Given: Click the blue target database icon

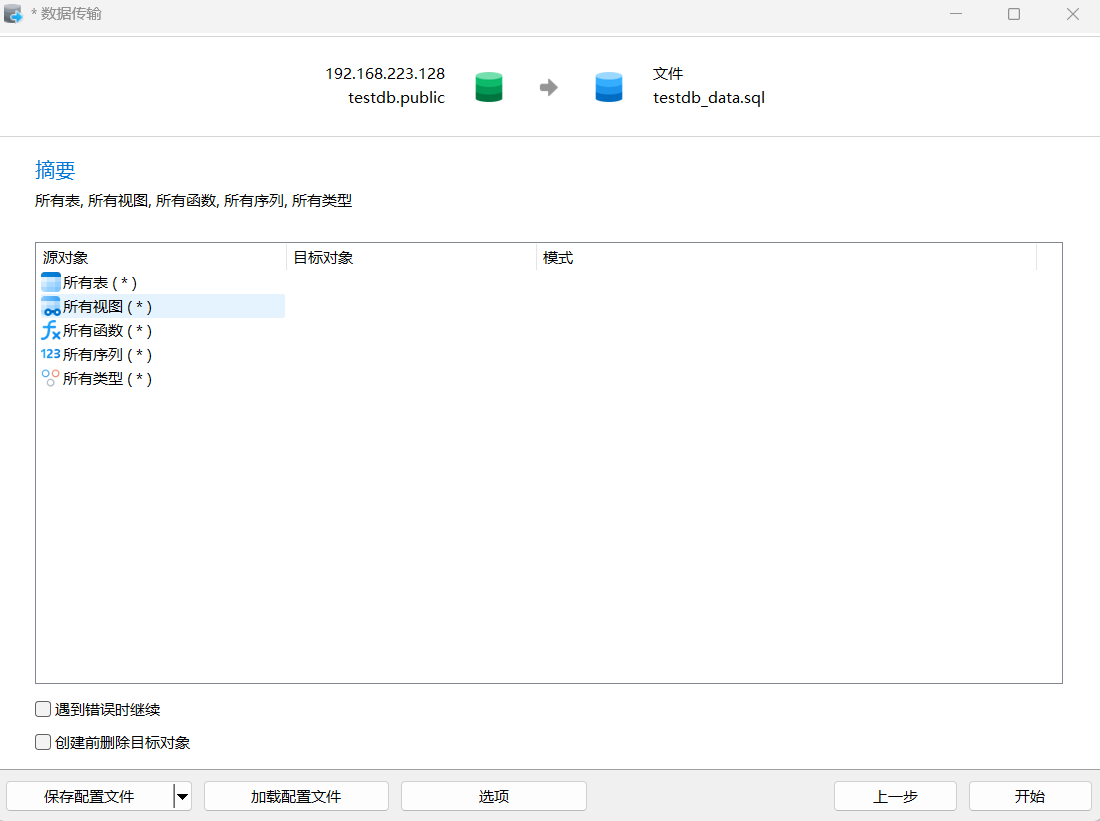Looking at the screenshot, I should click(609, 87).
